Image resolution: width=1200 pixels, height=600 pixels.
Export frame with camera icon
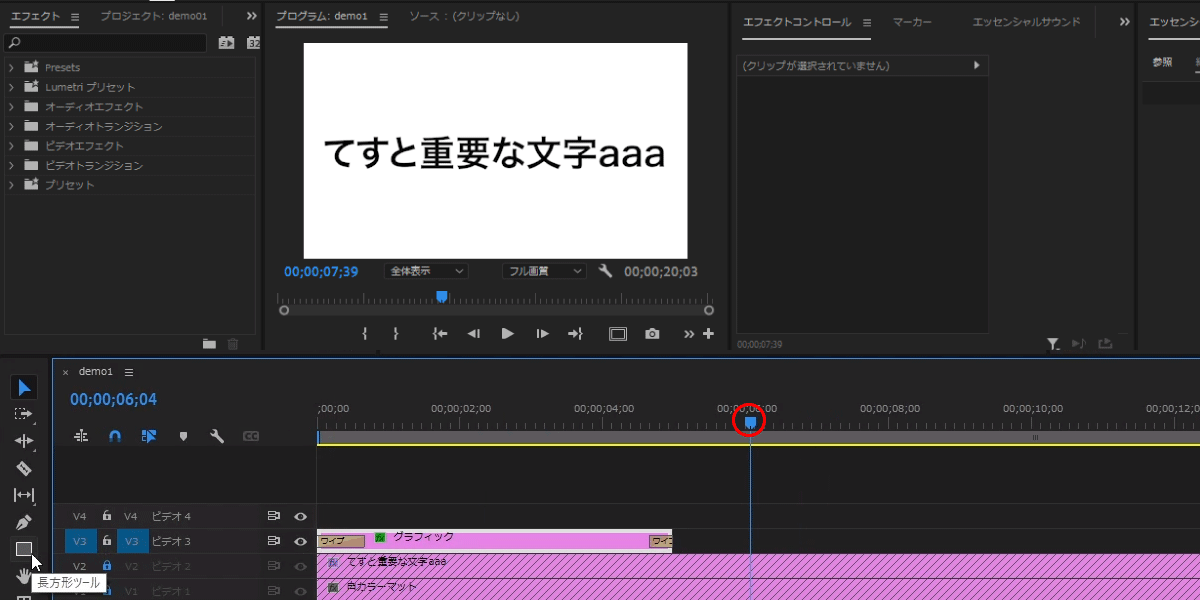click(x=652, y=334)
